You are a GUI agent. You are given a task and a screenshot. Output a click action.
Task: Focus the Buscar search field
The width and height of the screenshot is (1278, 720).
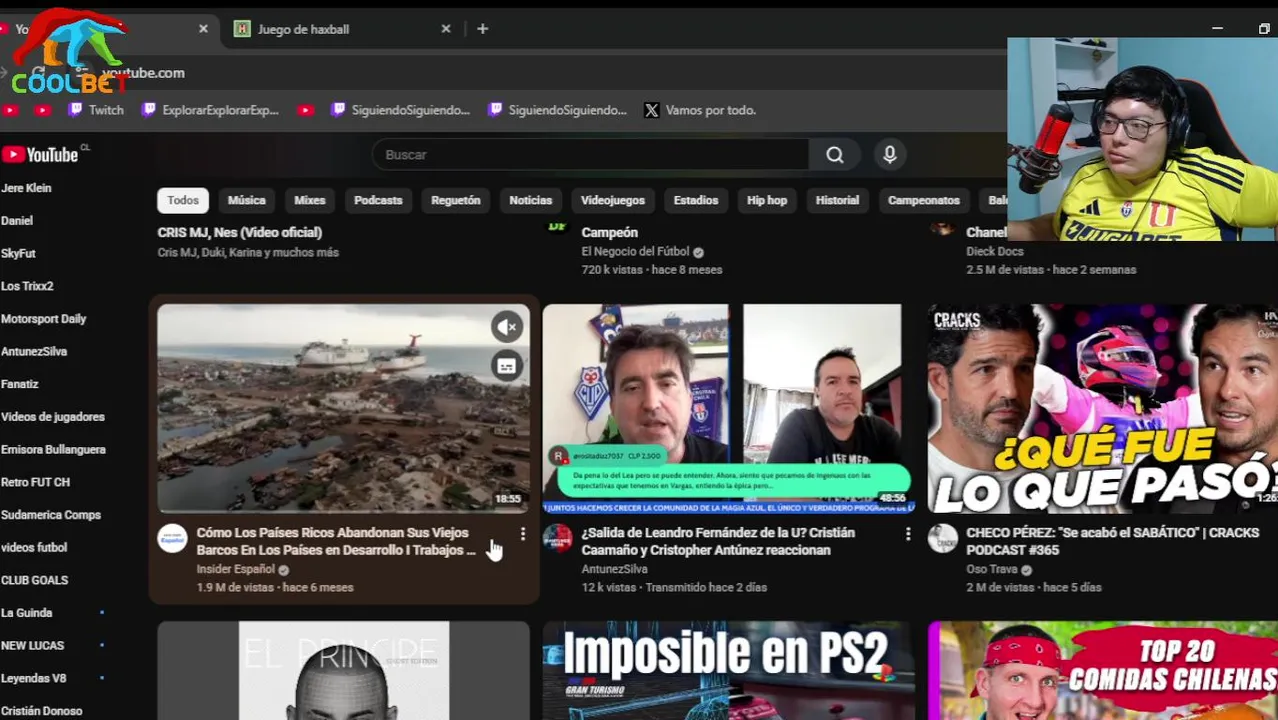coord(590,154)
